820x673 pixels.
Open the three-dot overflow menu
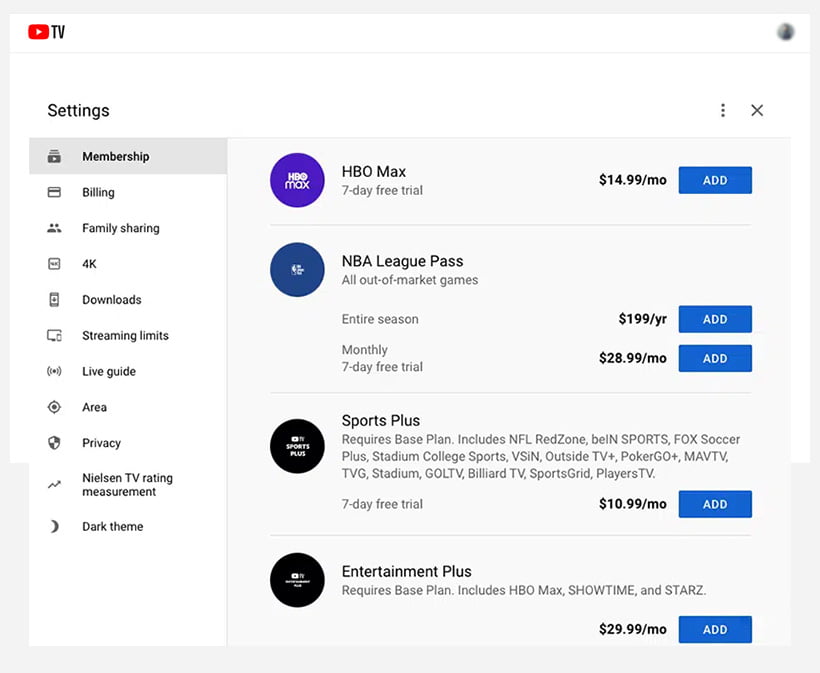click(x=723, y=110)
